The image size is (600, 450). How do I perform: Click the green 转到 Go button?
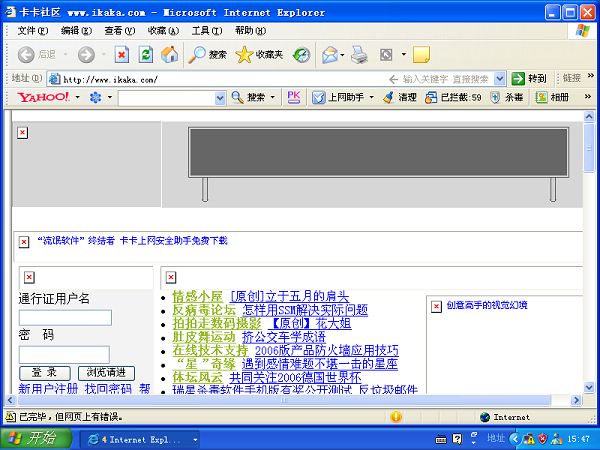tap(529, 78)
